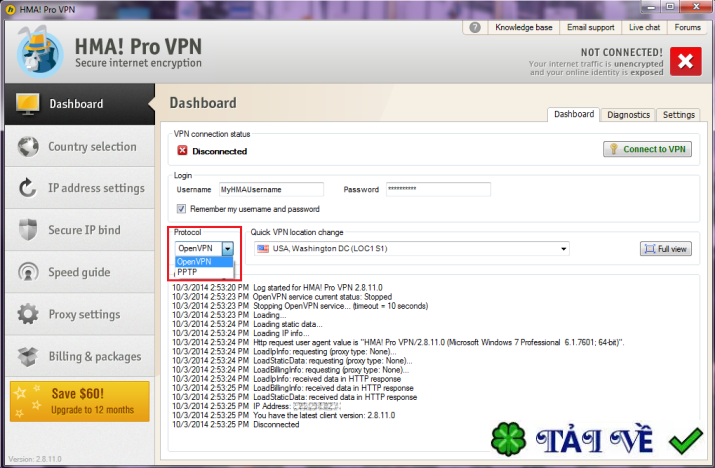Screen dimensions: 715x468
Task: Click the "Version: 2.8.11.0" label
Action: point(35,459)
